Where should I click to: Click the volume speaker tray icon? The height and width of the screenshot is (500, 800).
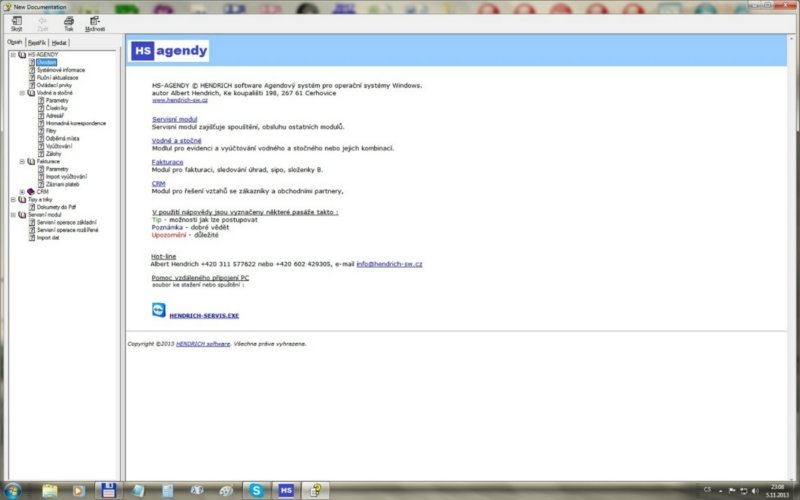coord(755,491)
